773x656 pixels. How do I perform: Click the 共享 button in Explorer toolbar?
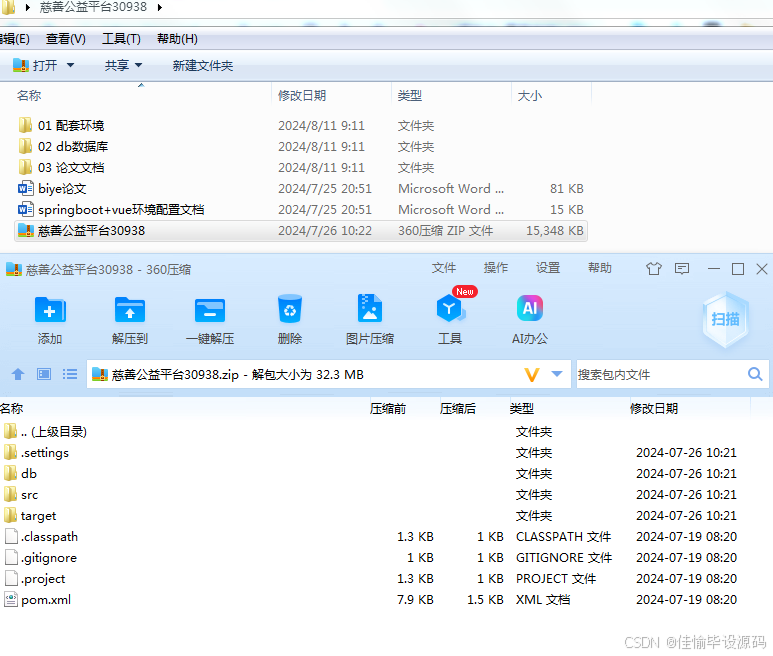pyautogui.click(x=117, y=65)
